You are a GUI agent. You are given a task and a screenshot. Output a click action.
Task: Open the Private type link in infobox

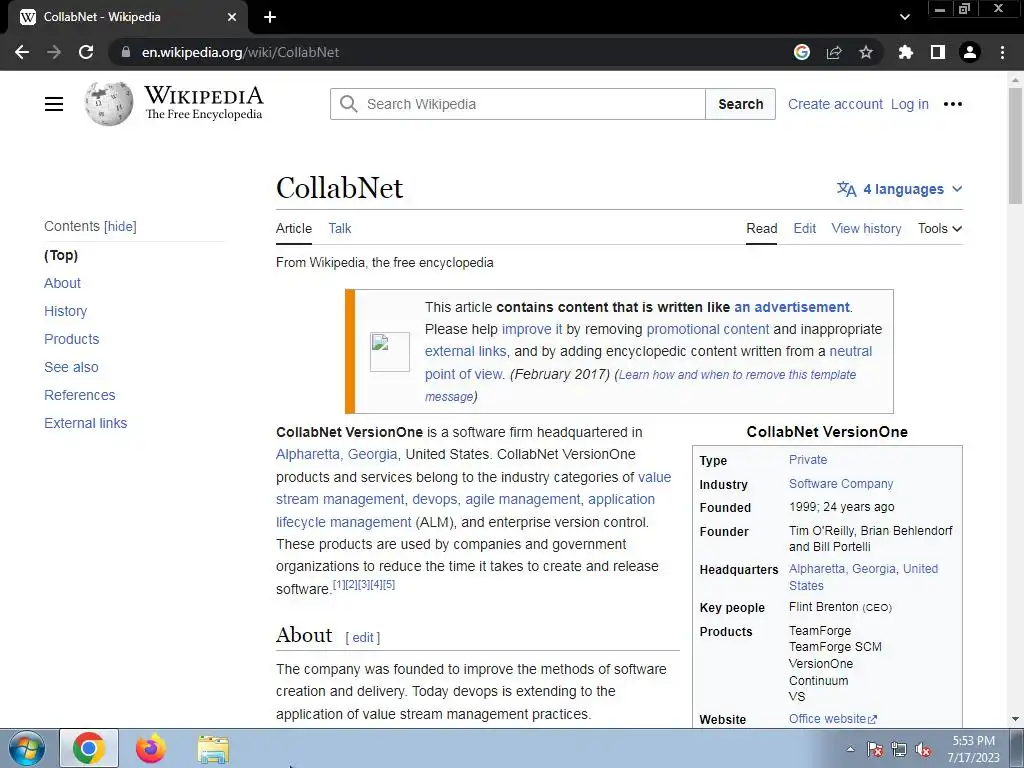[808, 460]
